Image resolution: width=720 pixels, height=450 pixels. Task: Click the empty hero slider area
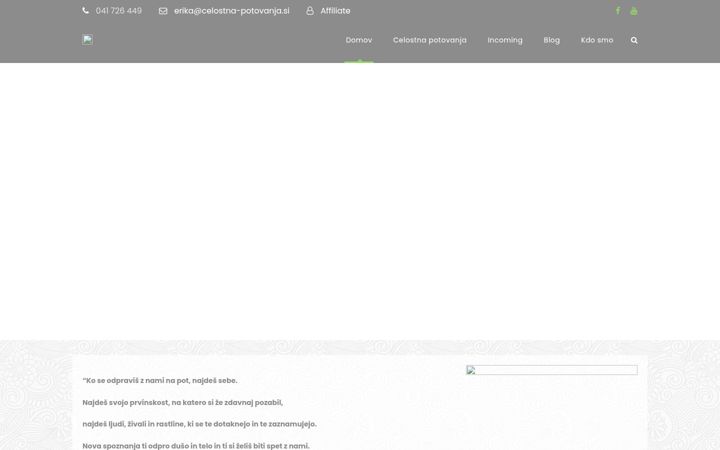coord(360,201)
